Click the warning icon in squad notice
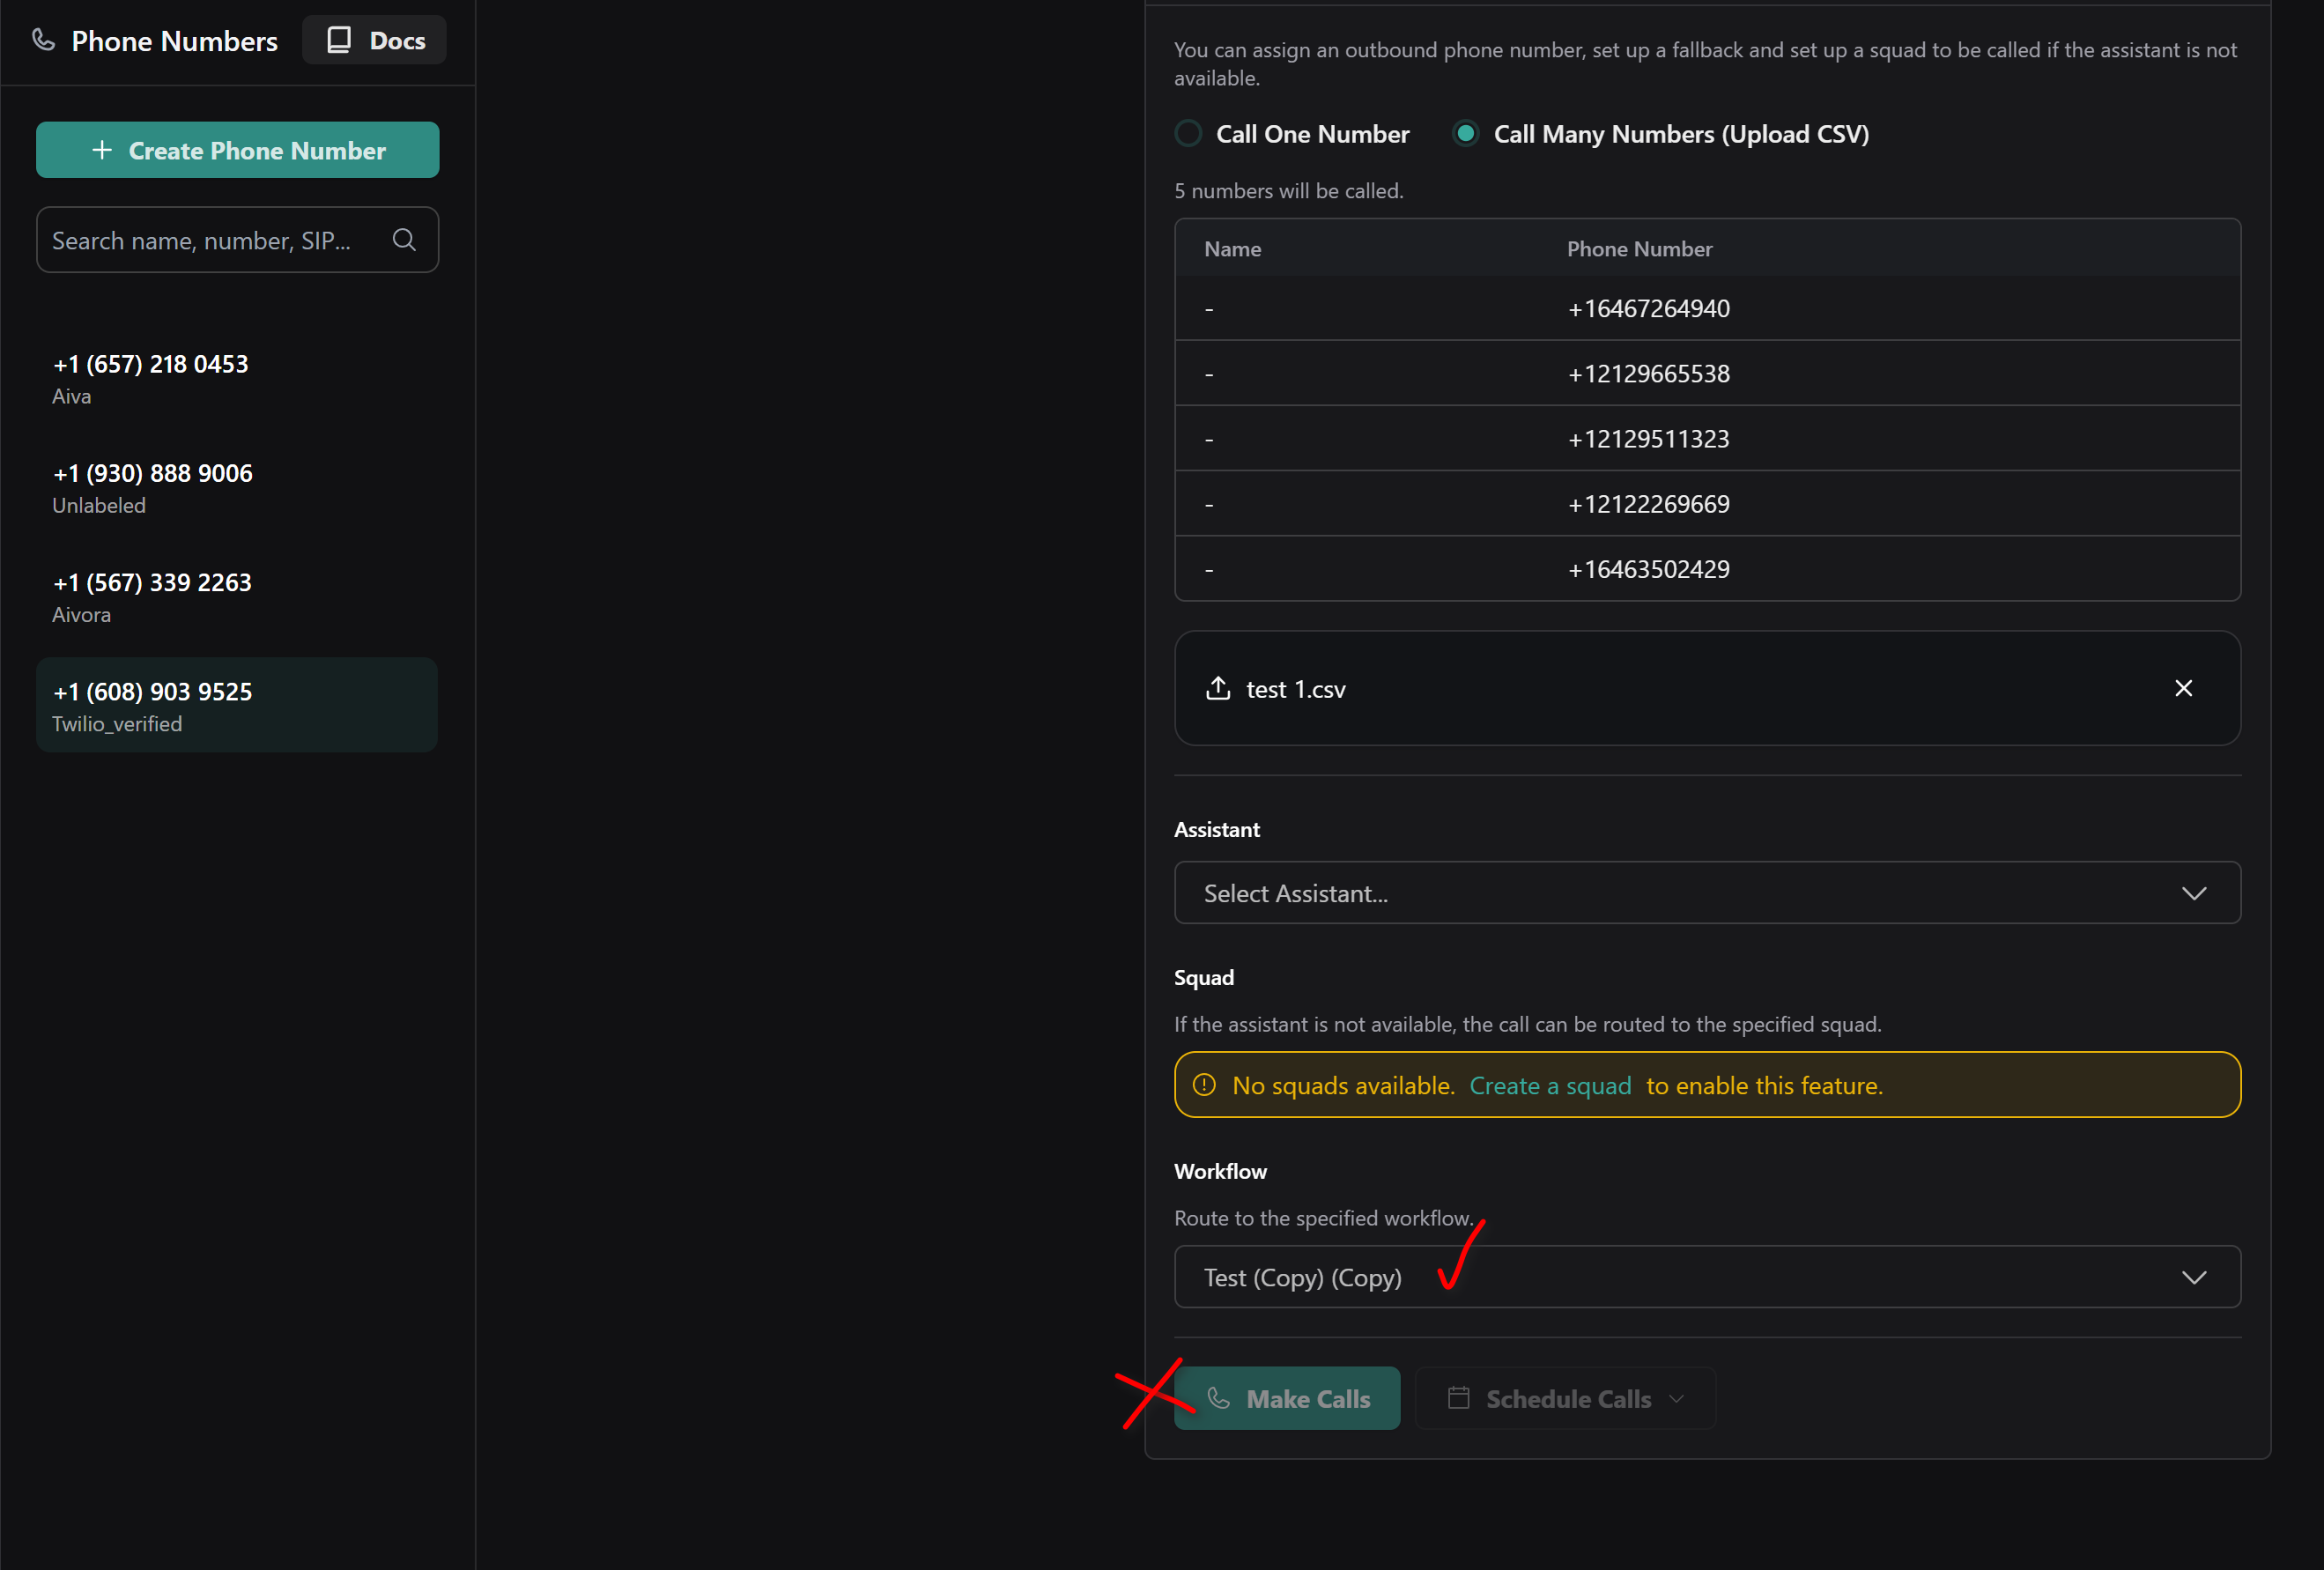2324x1570 pixels. coord(1204,1085)
